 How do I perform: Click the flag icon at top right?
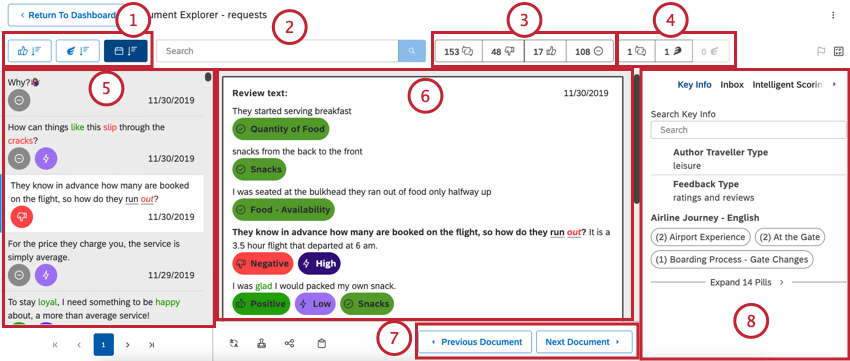(x=821, y=51)
